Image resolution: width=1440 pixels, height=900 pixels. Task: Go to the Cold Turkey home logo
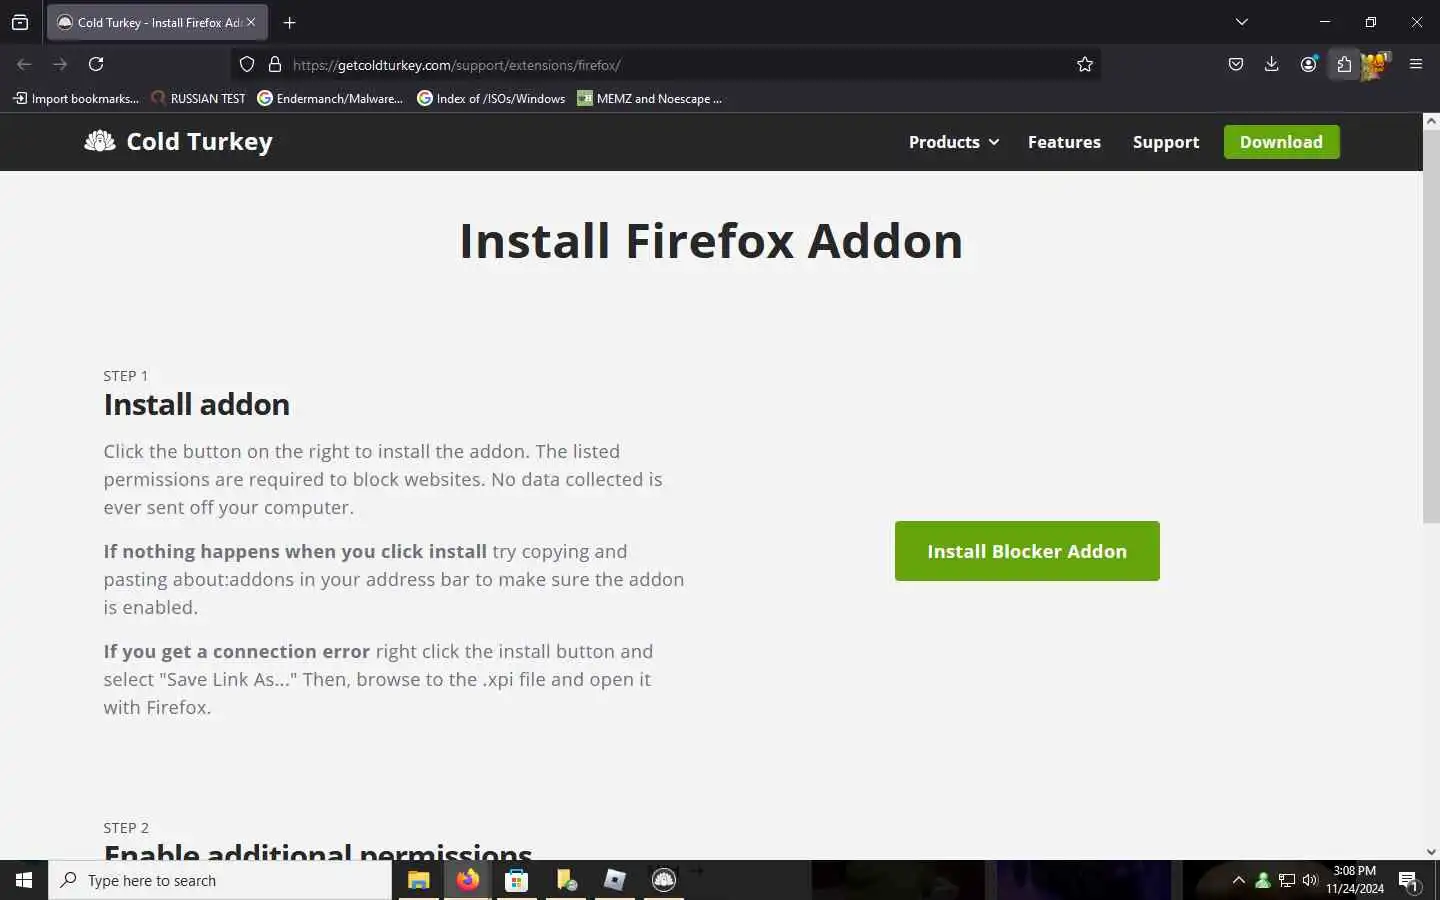click(178, 141)
